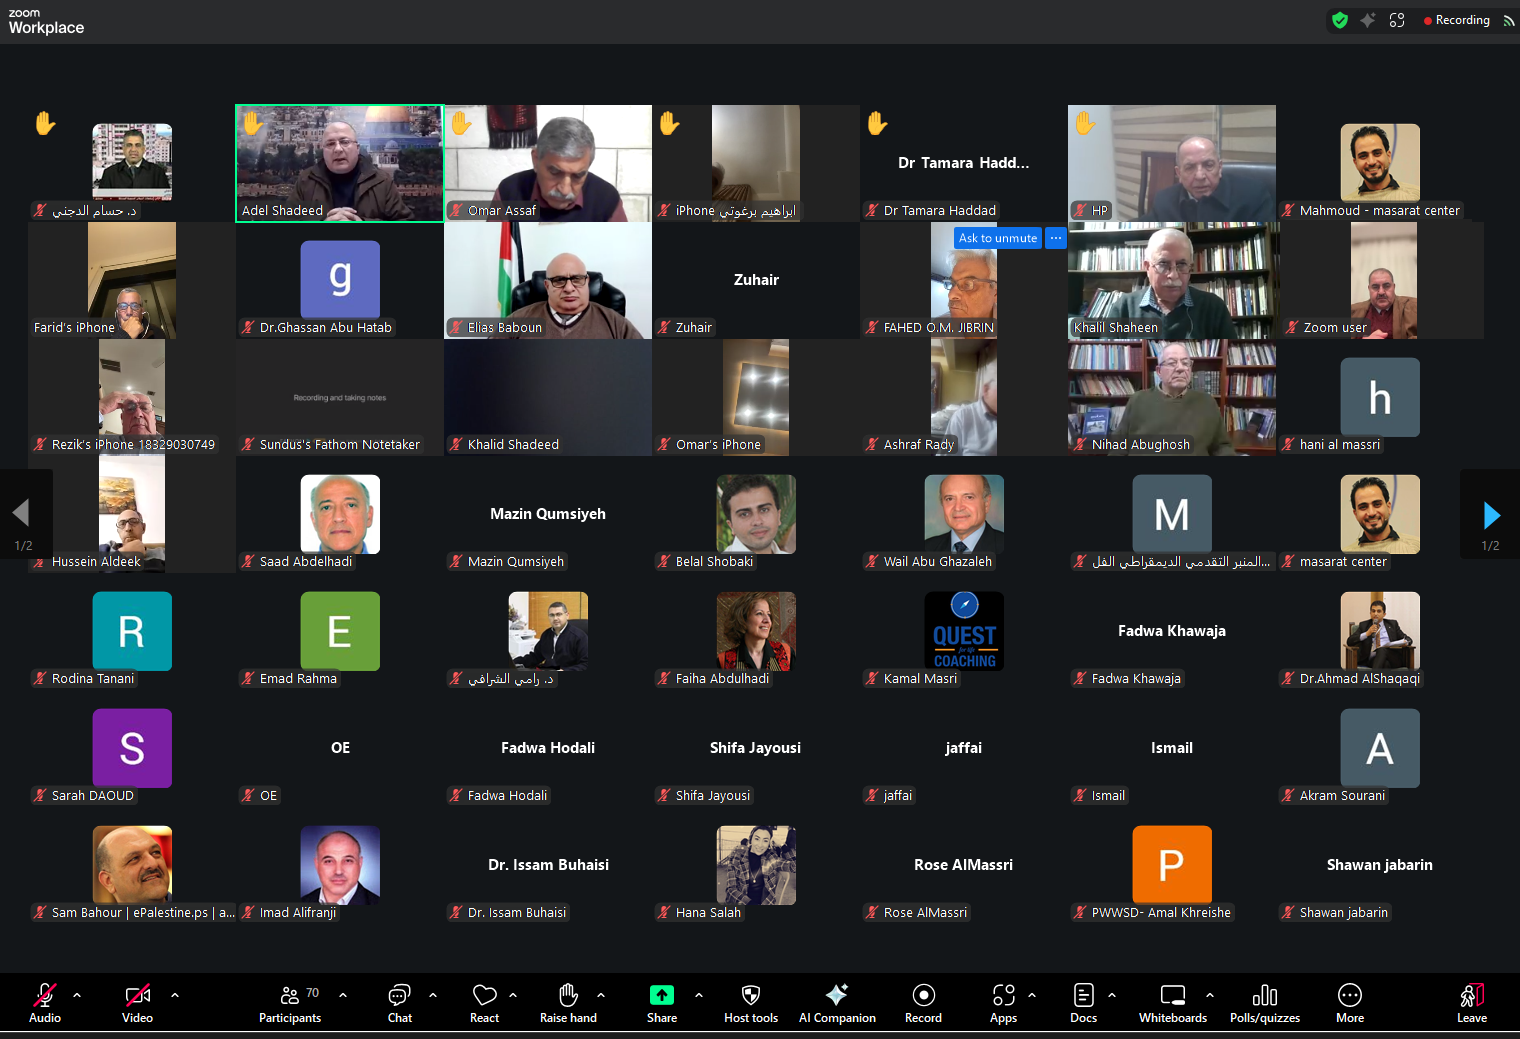Go to the next gallery page
The image size is (1520, 1039).
(x=1491, y=515)
